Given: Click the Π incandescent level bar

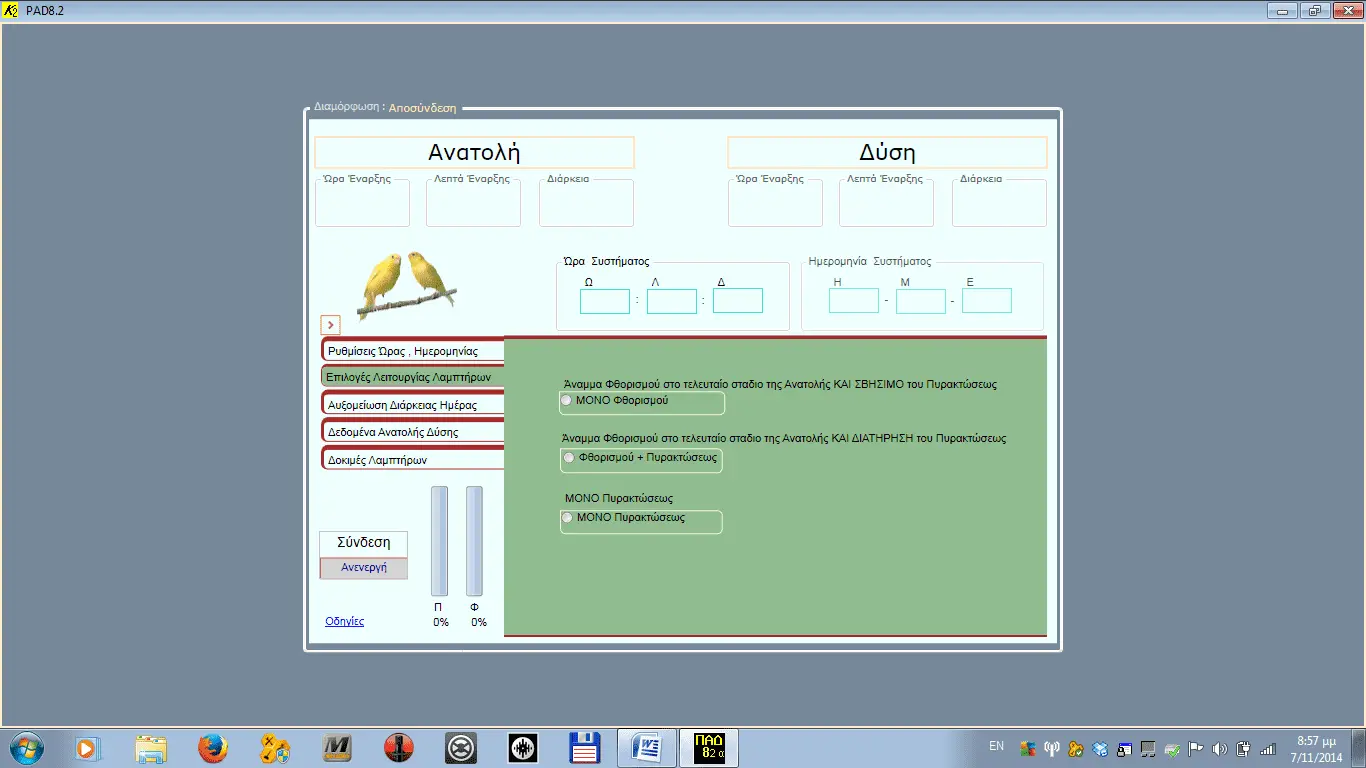Looking at the screenshot, I should (440, 541).
